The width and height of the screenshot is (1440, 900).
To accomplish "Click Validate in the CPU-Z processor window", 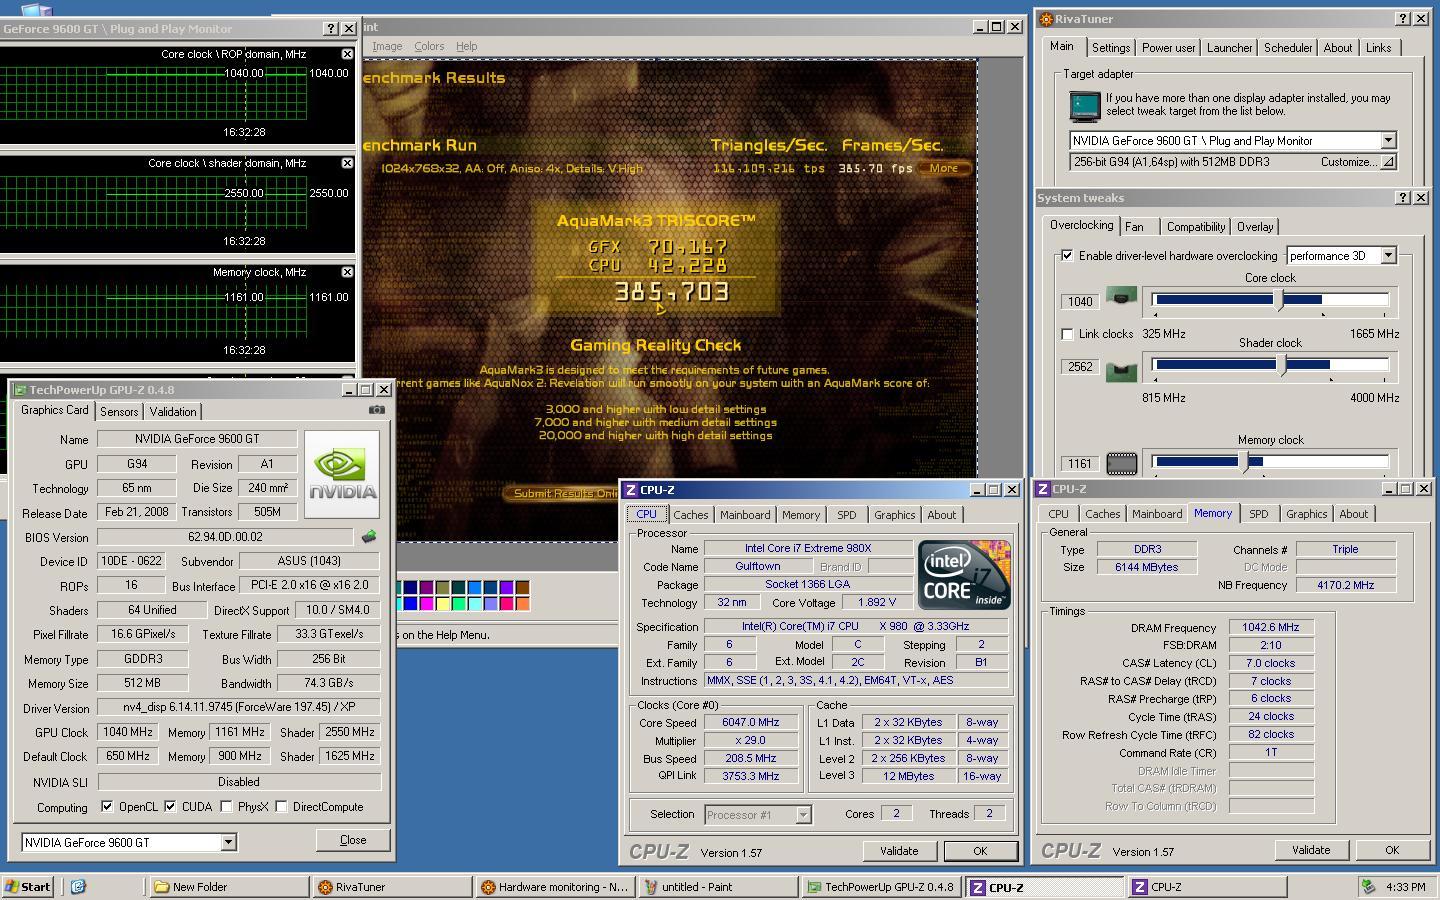I will (x=899, y=851).
